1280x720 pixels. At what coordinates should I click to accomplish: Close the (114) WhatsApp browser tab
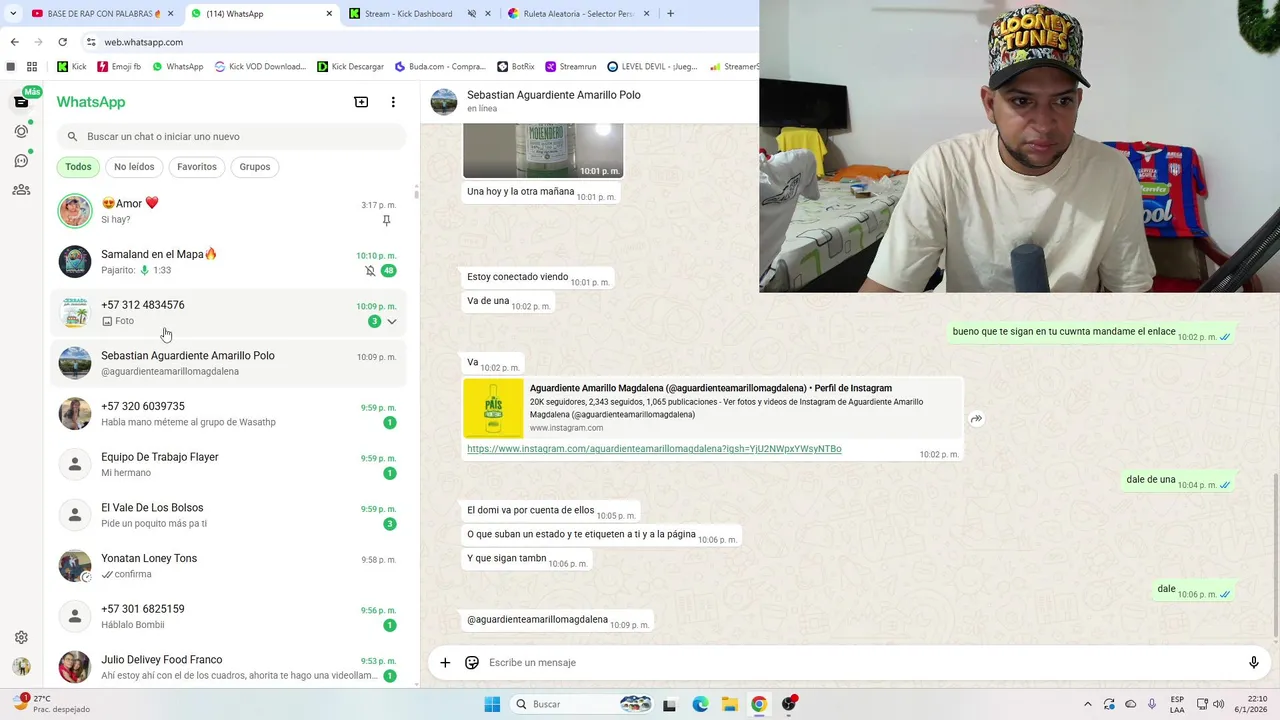(329, 14)
